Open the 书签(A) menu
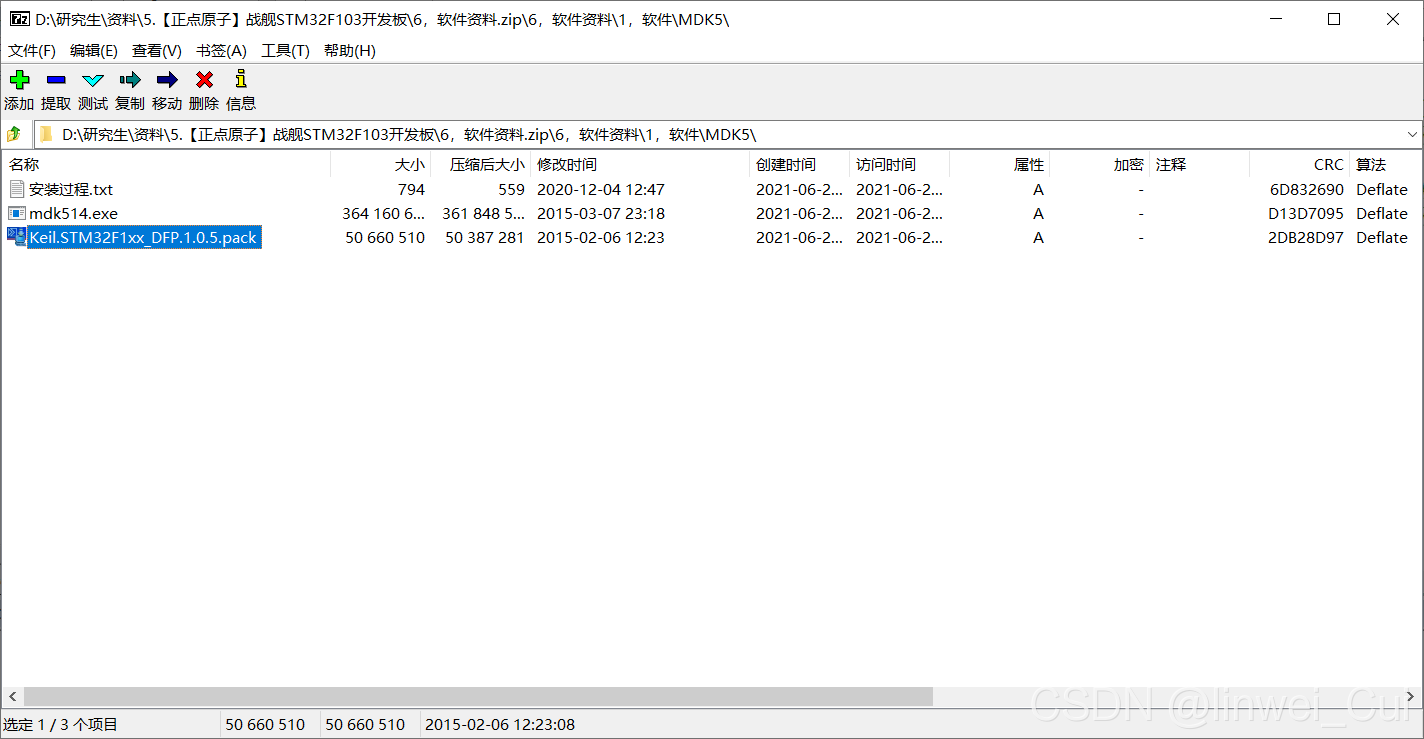 (221, 51)
